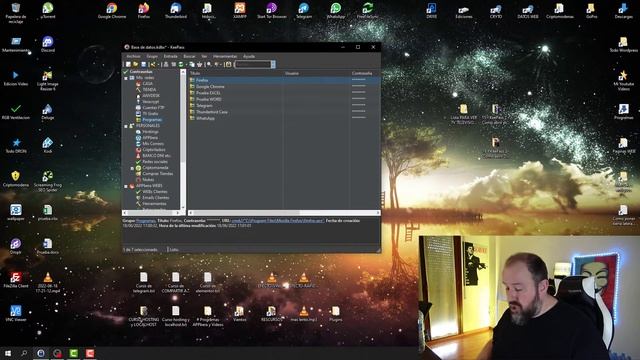Click the taskbar search magnifier icon
This screenshot has height=360, width=640.
click(24, 353)
